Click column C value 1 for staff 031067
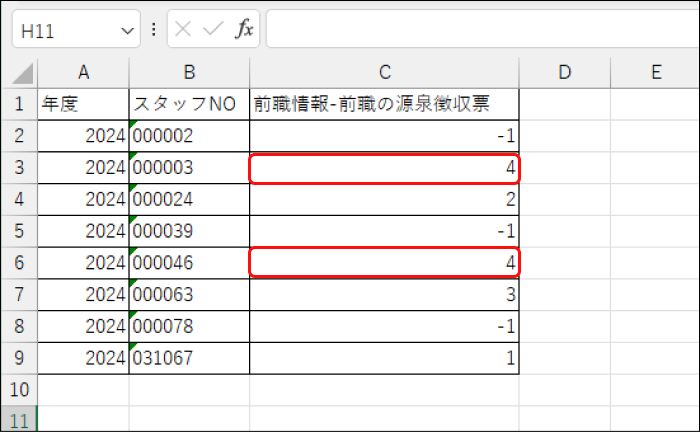 384,358
